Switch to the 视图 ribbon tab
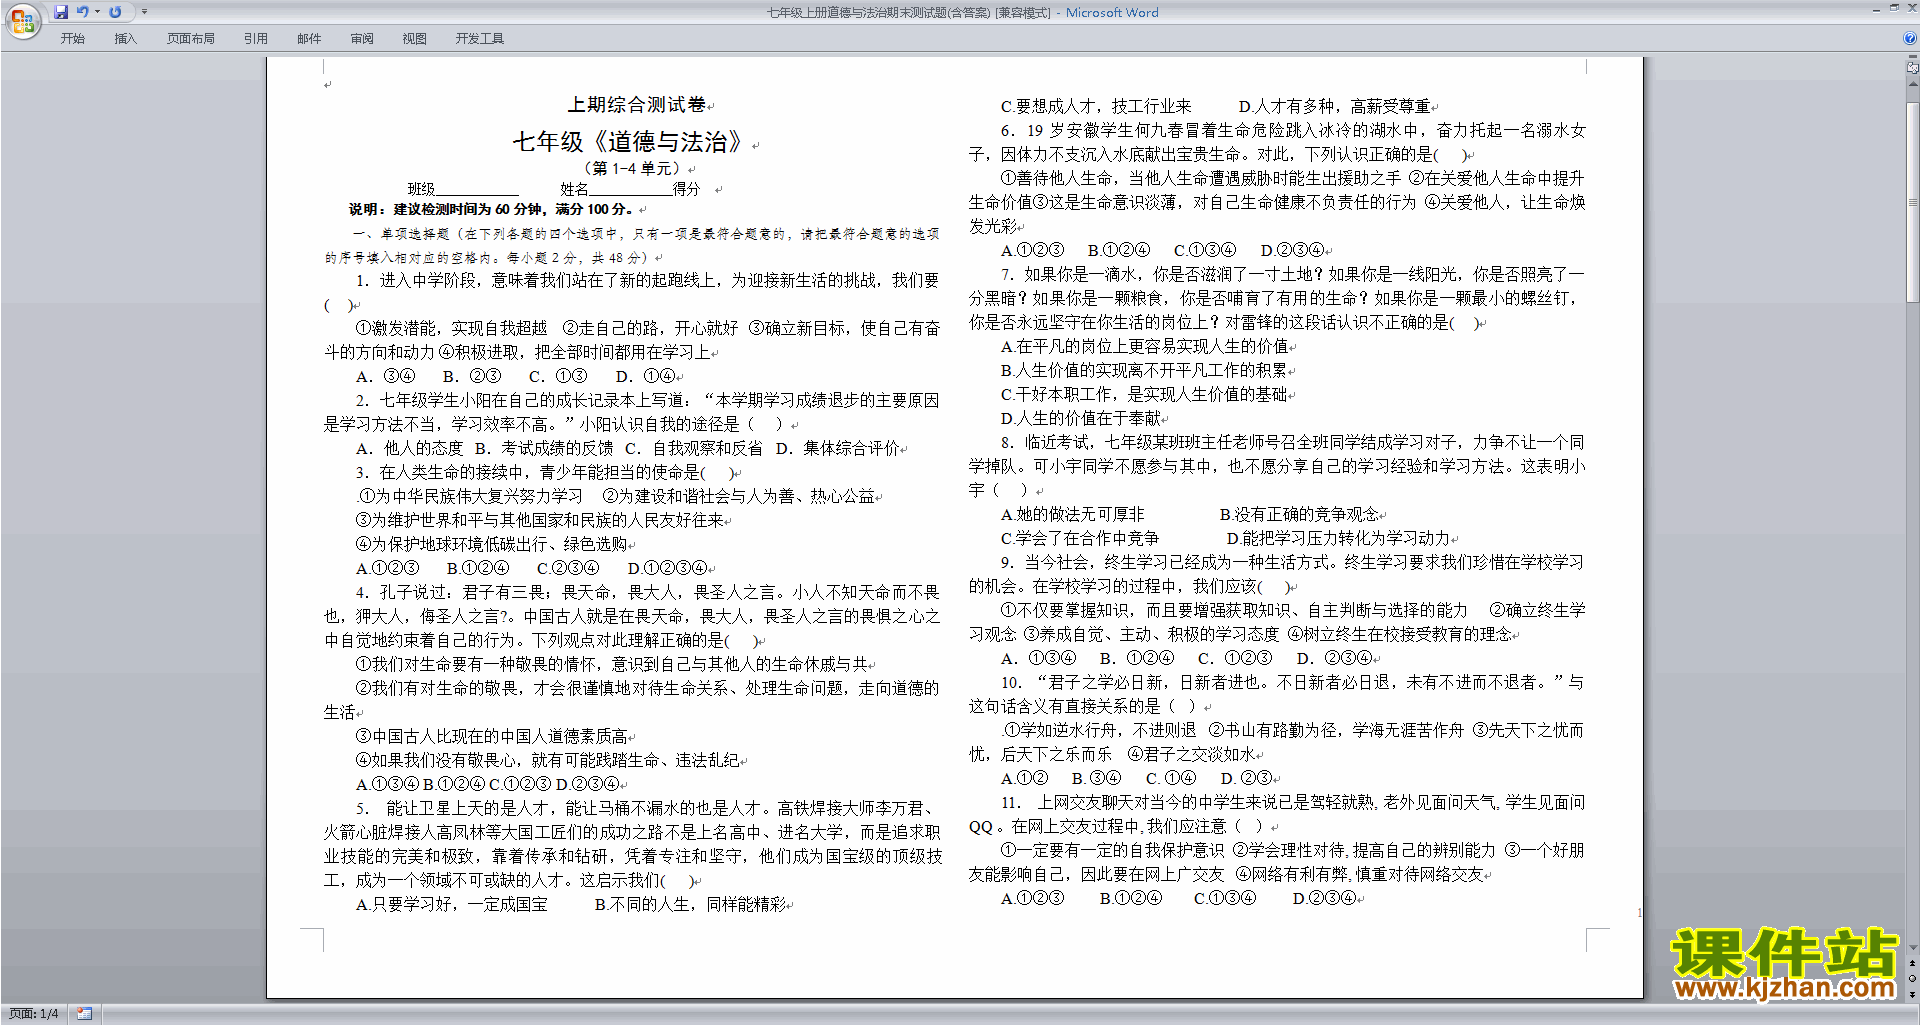 (x=414, y=39)
